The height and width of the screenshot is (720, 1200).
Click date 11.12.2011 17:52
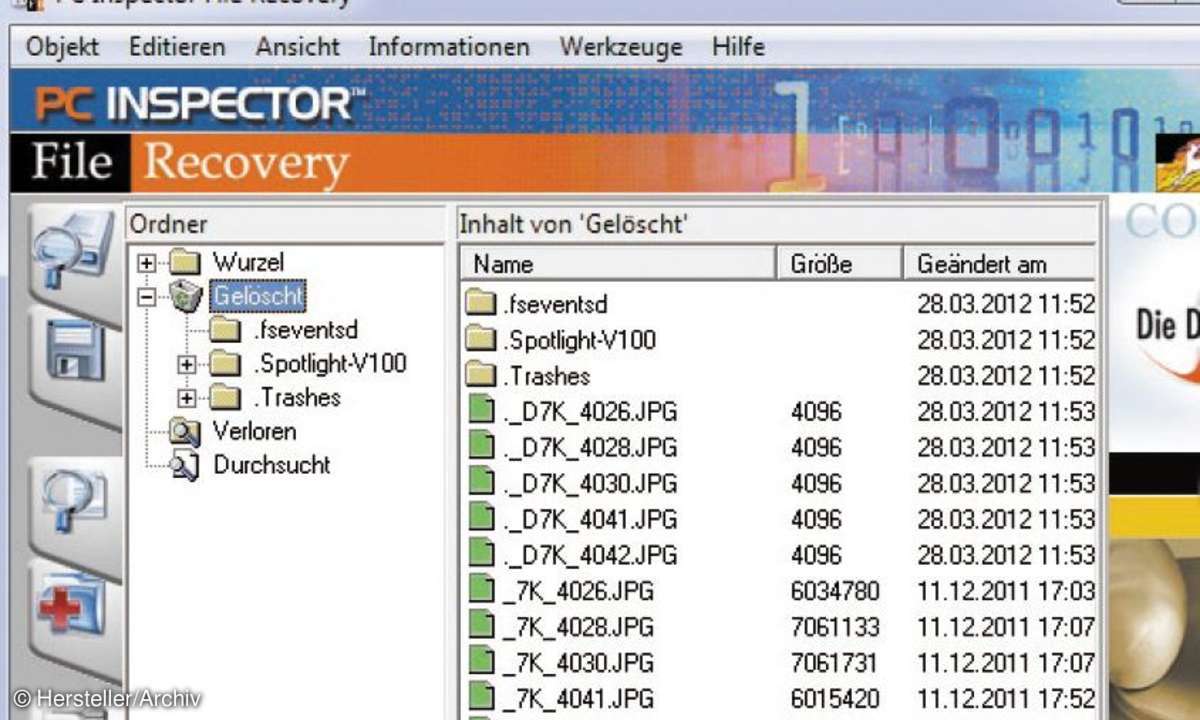[x=1007, y=698]
